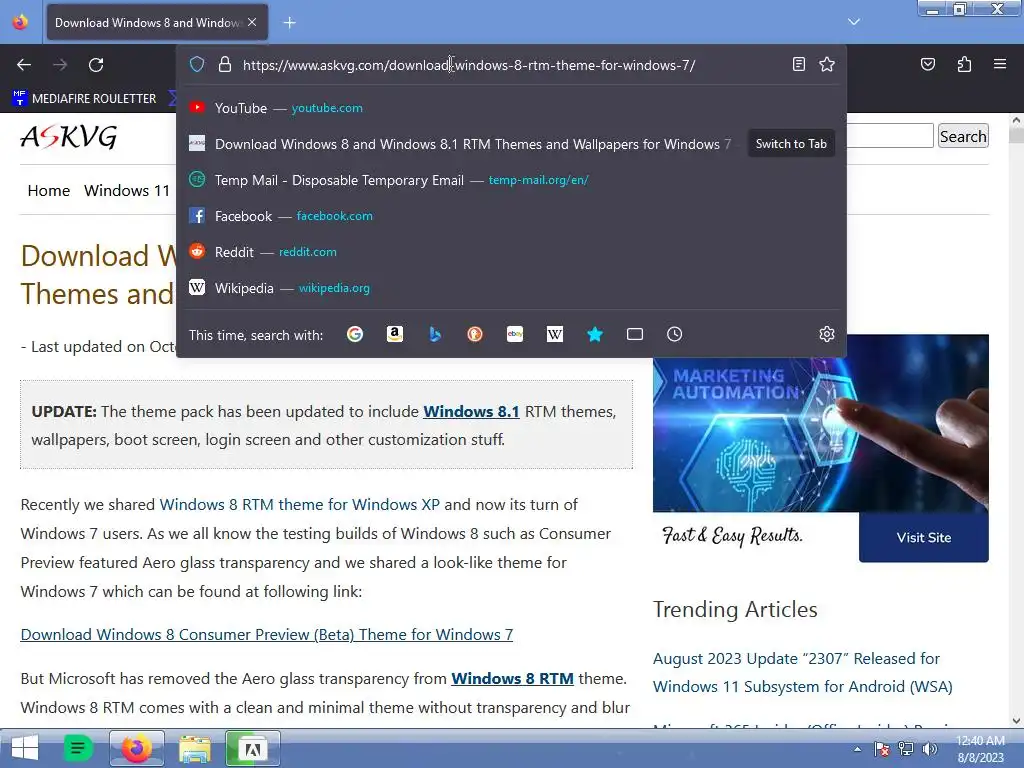Screen dimensions: 1024x768
Task: Search browsing history clock icon
Action: (x=675, y=334)
